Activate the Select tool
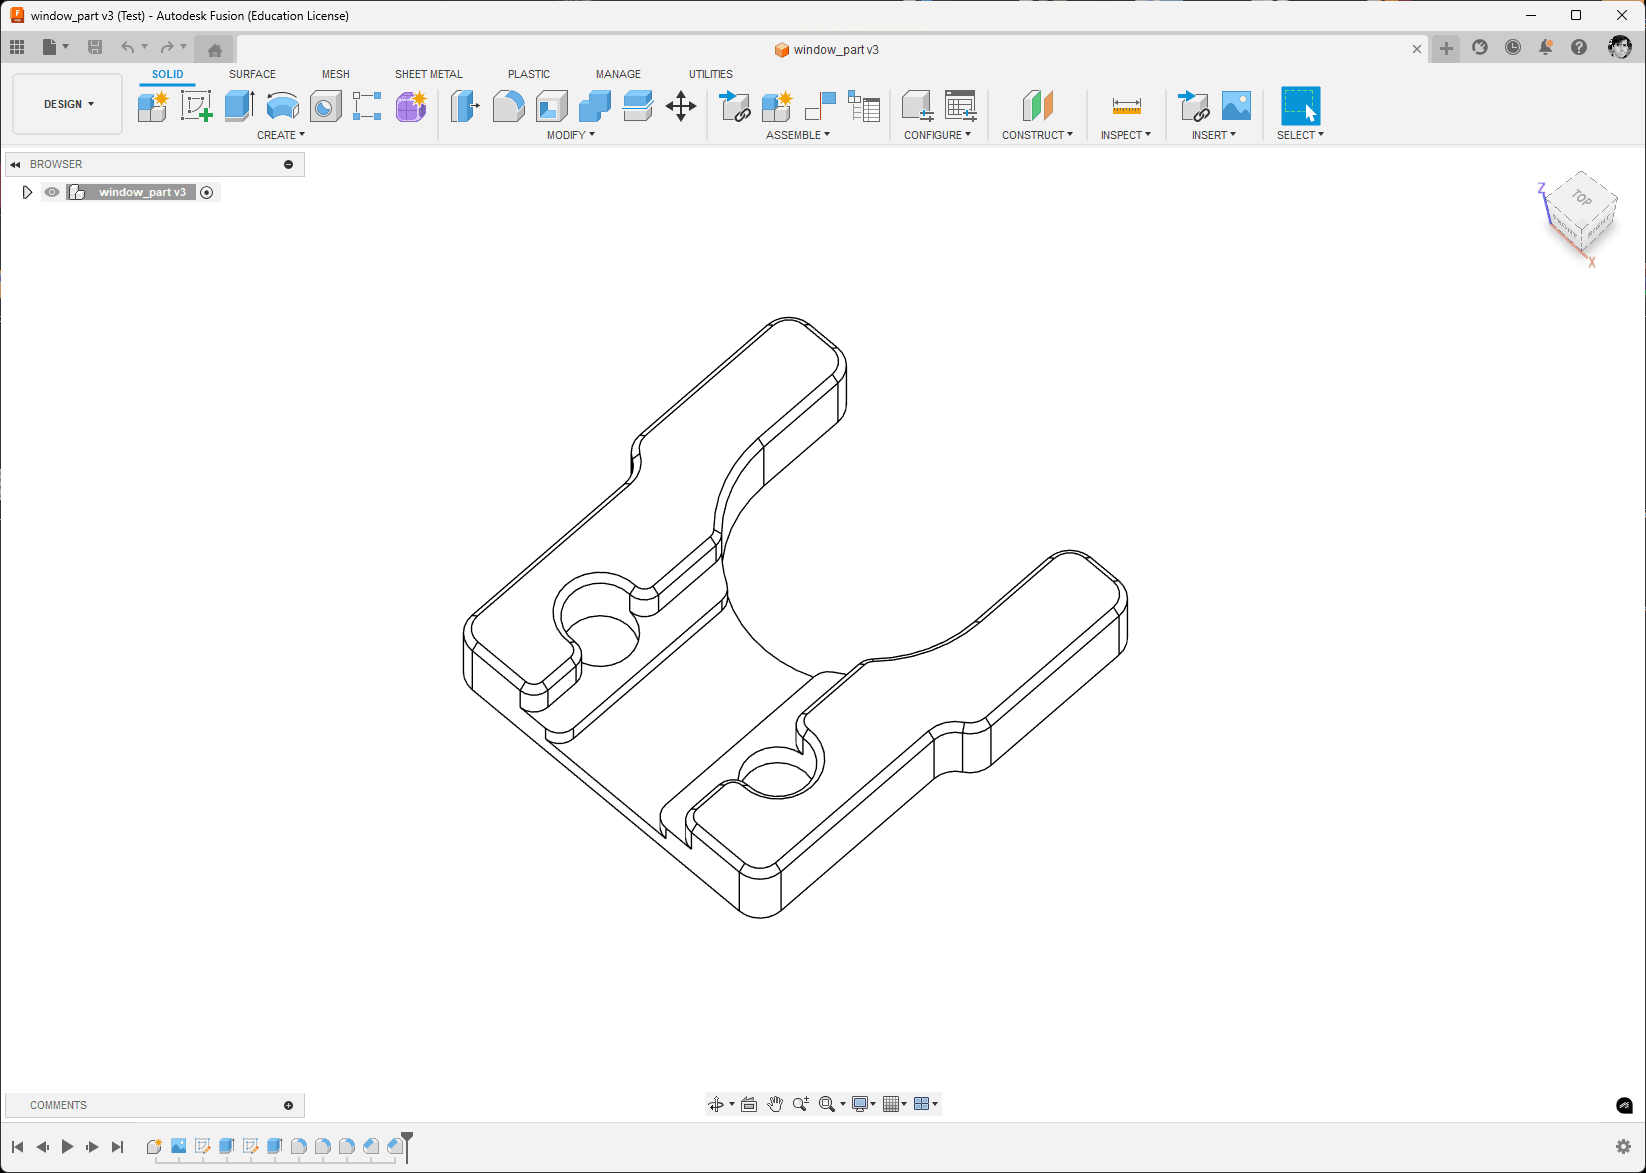The image size is (1646, 1173). tap(1300, 106)
